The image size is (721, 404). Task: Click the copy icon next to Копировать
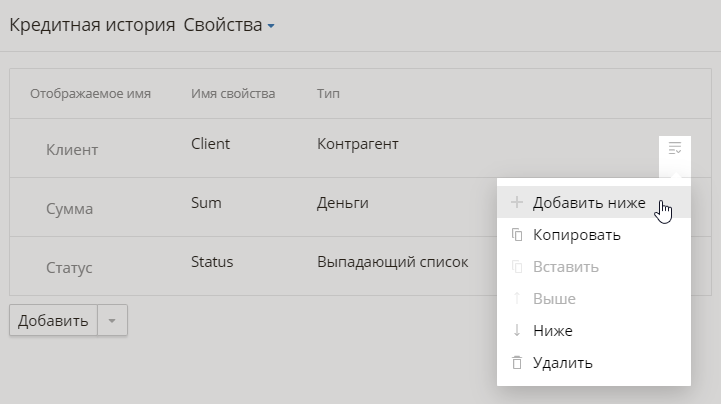pos(517,235)
